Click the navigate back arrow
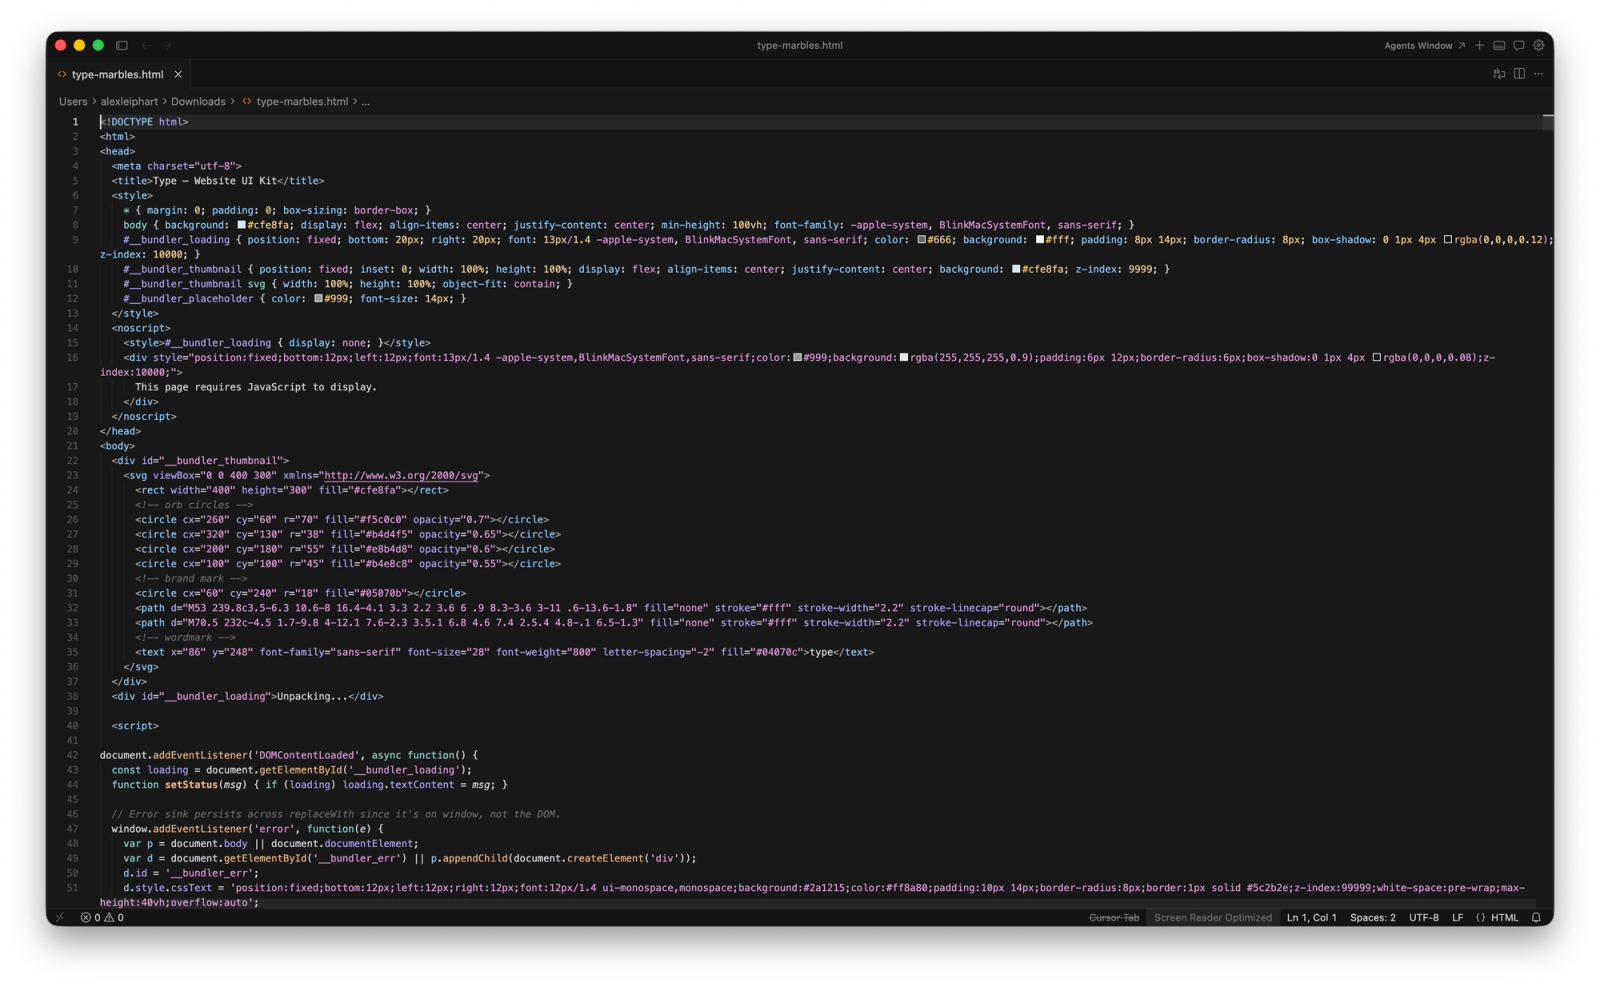Image resolution: width=1600 pixels, height=987 pixels. pos(146,45)
